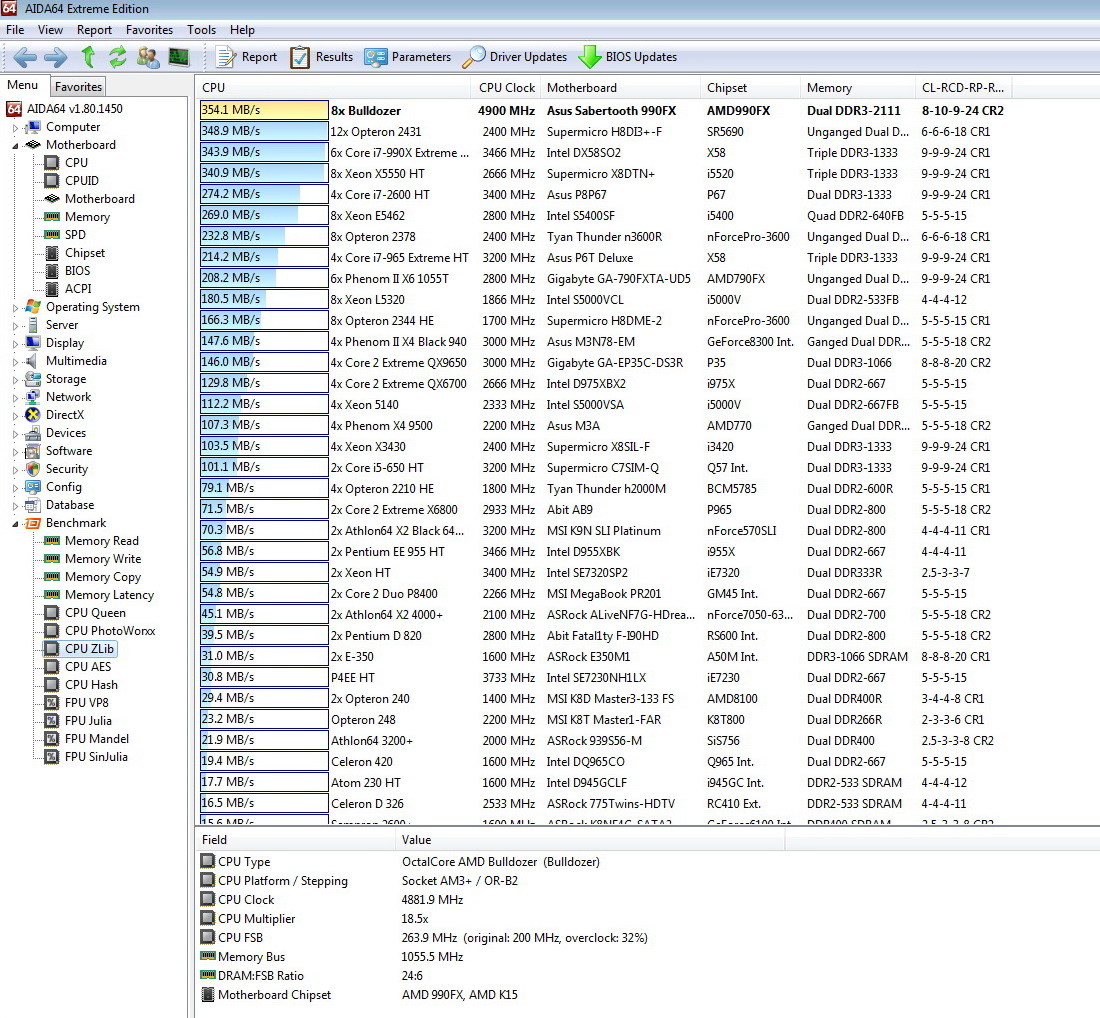
Task: Click the users icon in toolbar
Action: (148, 57)
